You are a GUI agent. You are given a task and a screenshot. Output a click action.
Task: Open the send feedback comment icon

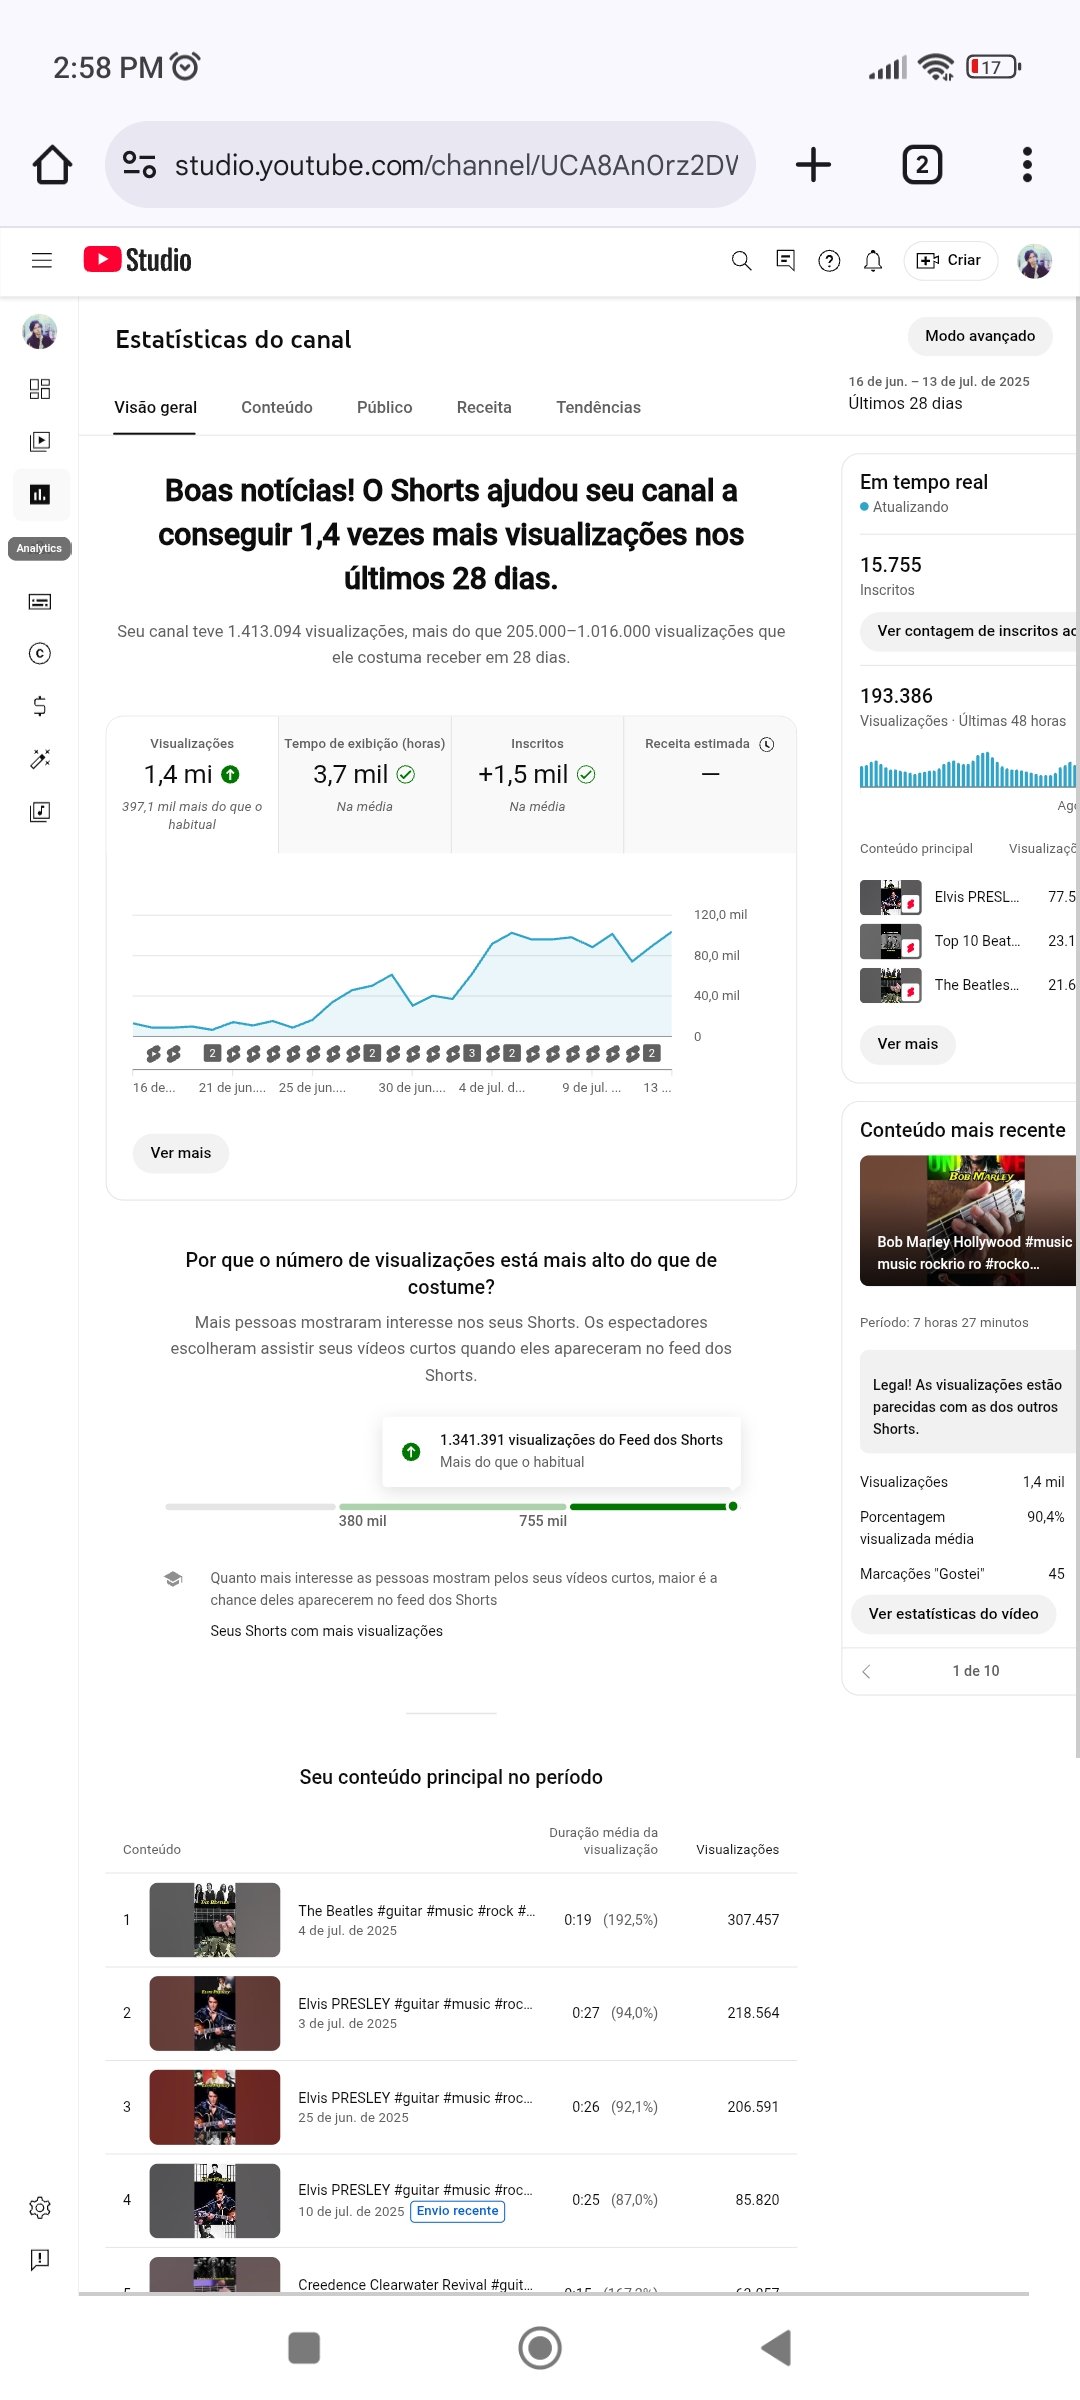(x=786, y=261)
